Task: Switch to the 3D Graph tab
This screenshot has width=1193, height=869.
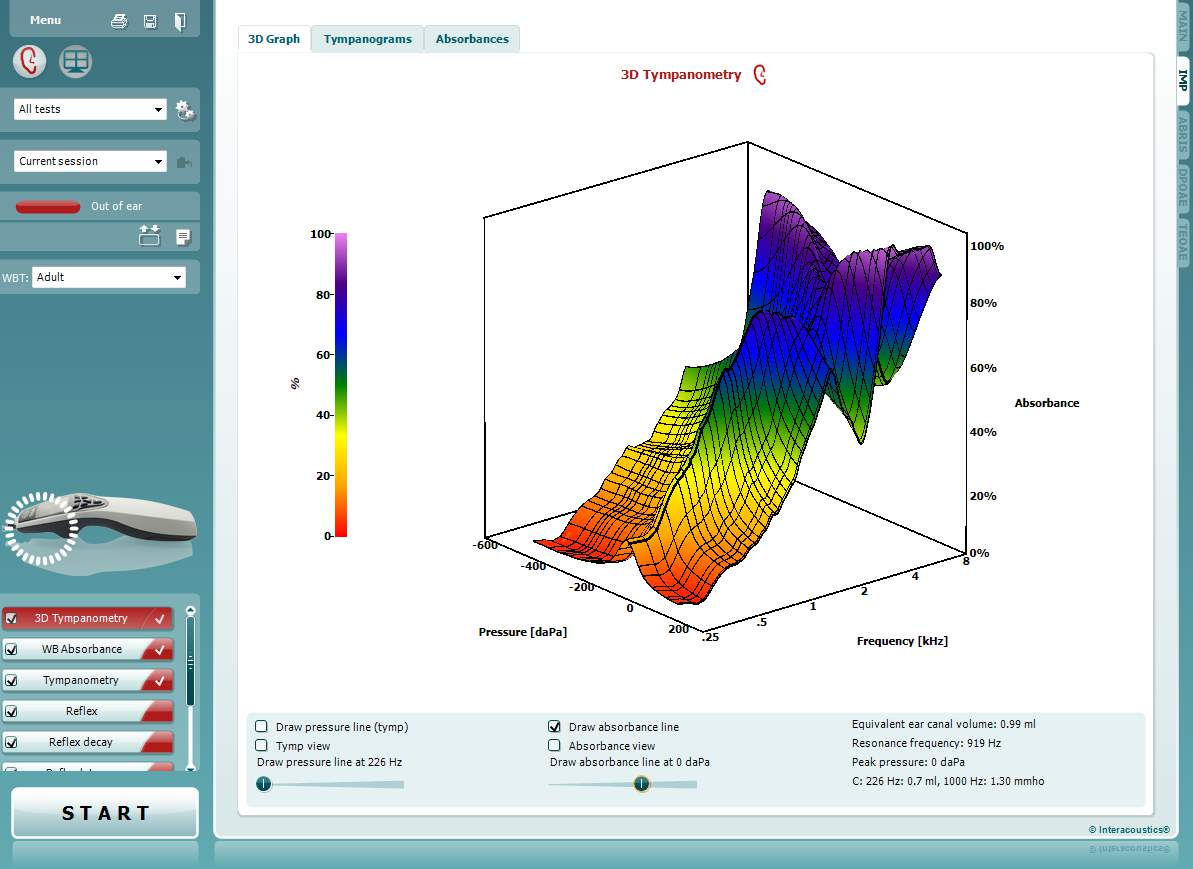Action: point(274,39)
